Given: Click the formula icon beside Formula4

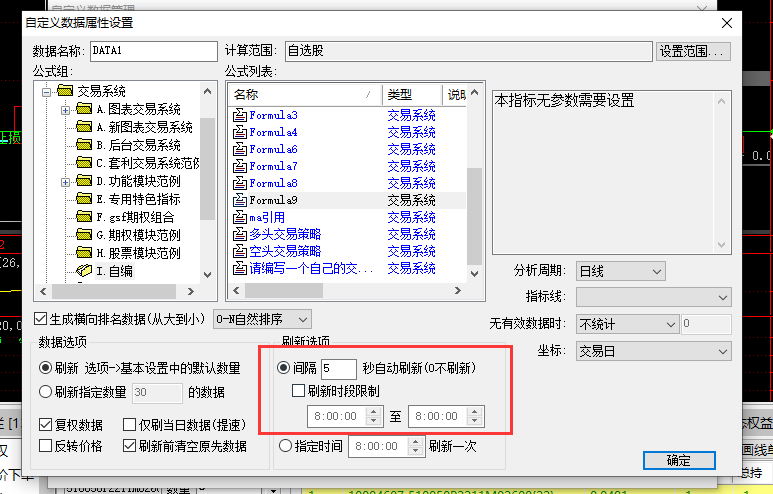Looking at the screenshot, I should [240, 132].
